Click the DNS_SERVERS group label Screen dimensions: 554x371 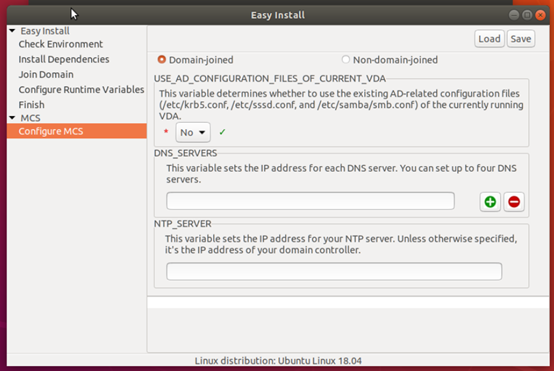(x=185, y=153)
